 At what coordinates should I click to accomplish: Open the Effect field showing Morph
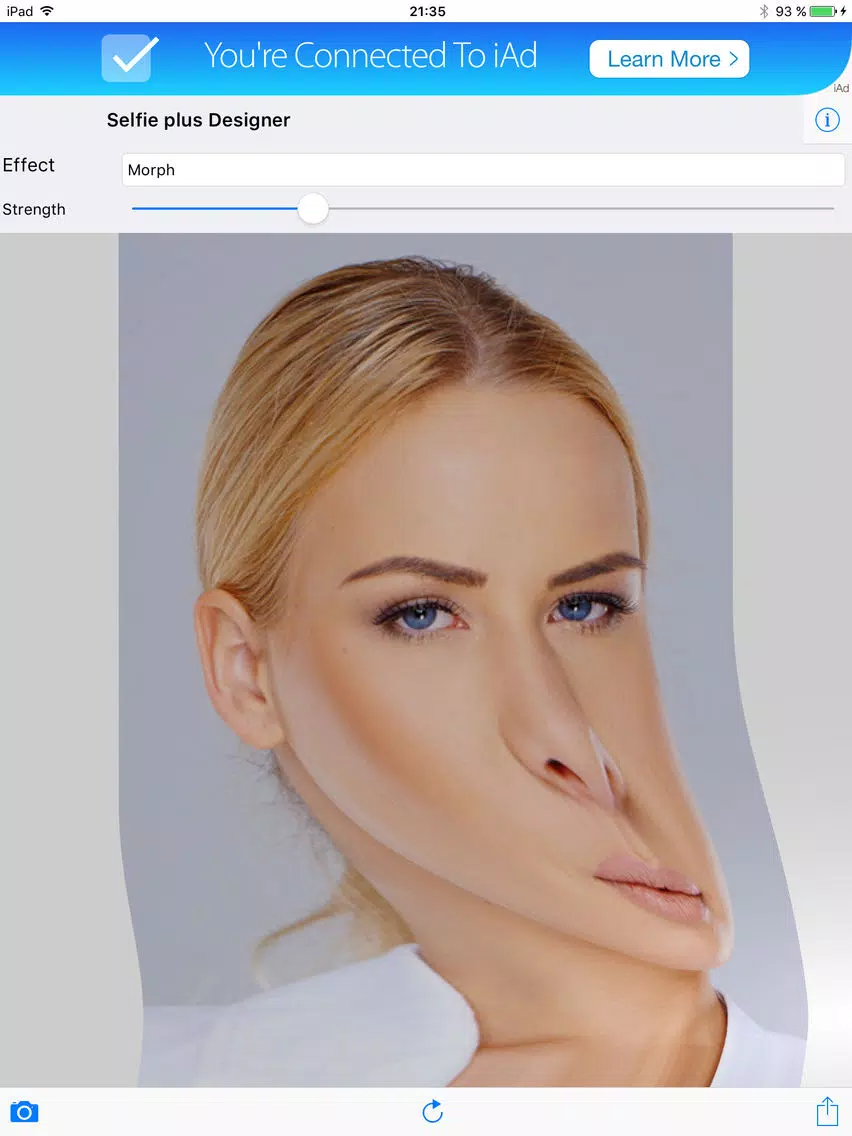[x=483, y=170]
